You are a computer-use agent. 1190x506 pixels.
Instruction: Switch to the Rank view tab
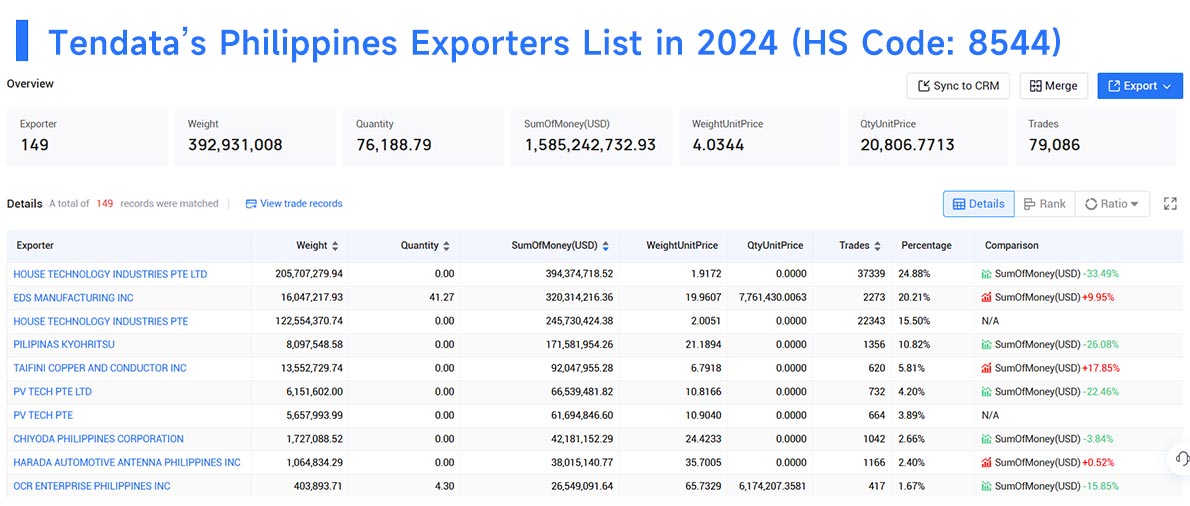1044,203
